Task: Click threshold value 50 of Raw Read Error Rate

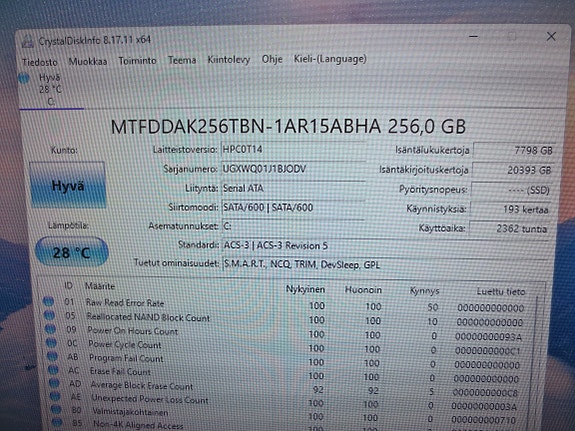Action: (x=433, y=307)
